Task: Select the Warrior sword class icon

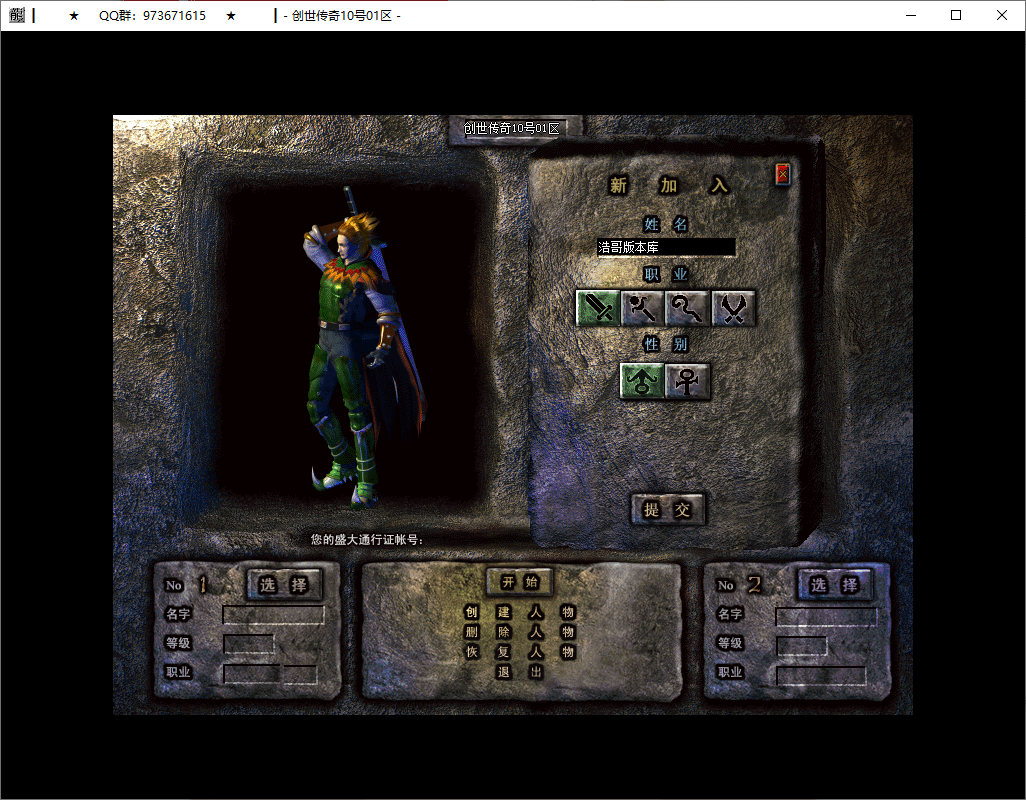Action: [x=598, y=308]
